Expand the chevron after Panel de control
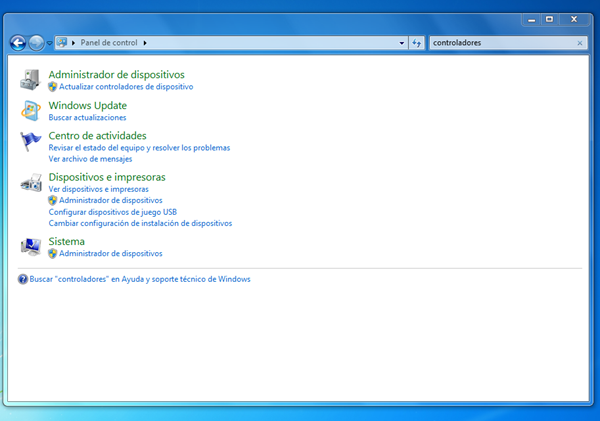This screenshot has width=600, height=421. pyautogui.click(x=145, y=43)
